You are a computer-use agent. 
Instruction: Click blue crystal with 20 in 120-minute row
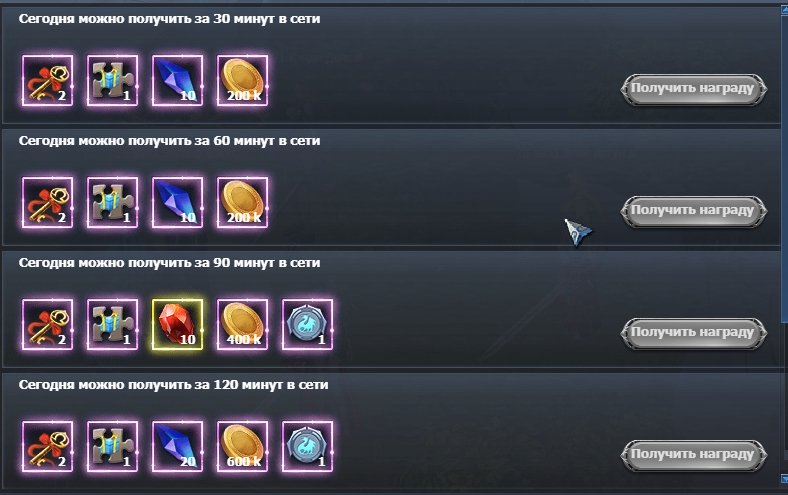(x=177, y=447)
